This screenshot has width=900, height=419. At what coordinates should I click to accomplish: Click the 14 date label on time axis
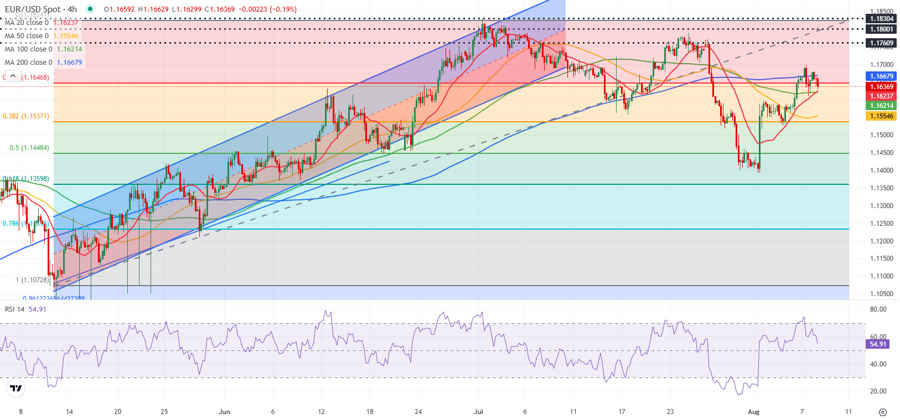coord(69,412)
